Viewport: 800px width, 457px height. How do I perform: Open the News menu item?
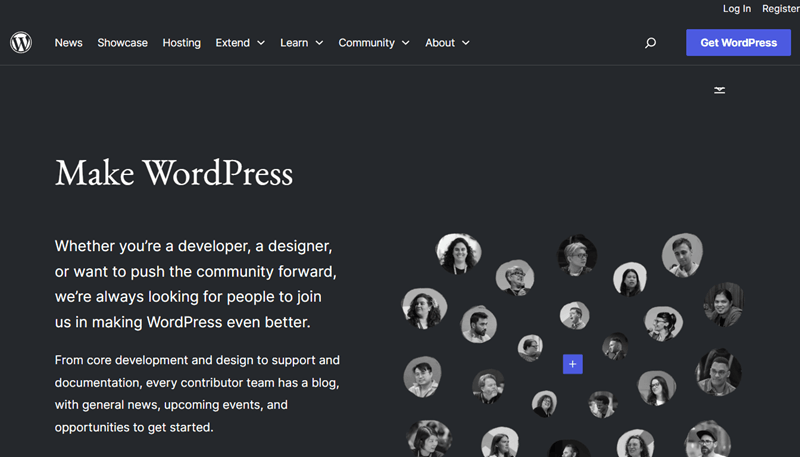coord(68,43)
